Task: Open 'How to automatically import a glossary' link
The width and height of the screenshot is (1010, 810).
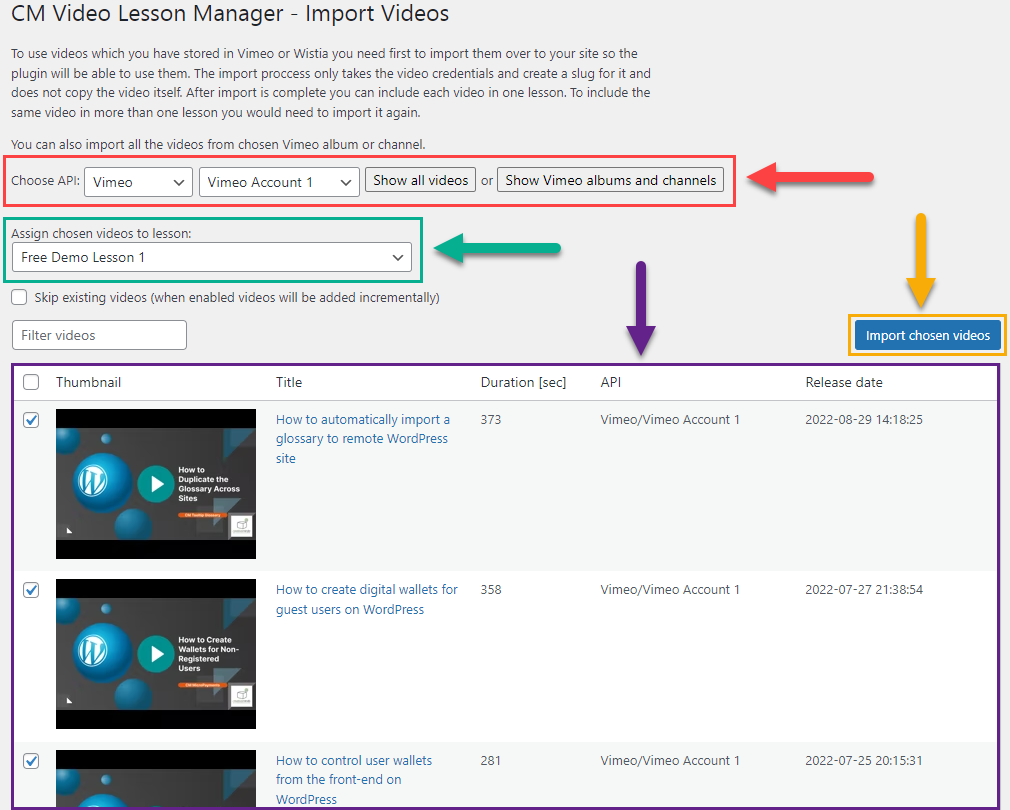Action: 363,438
